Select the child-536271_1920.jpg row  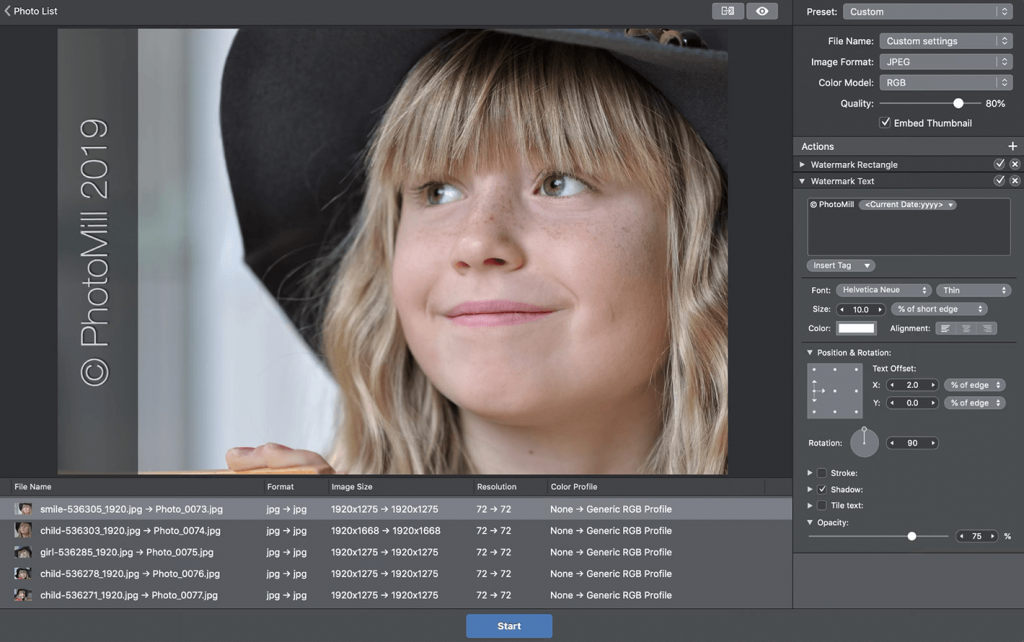(396, 595)
